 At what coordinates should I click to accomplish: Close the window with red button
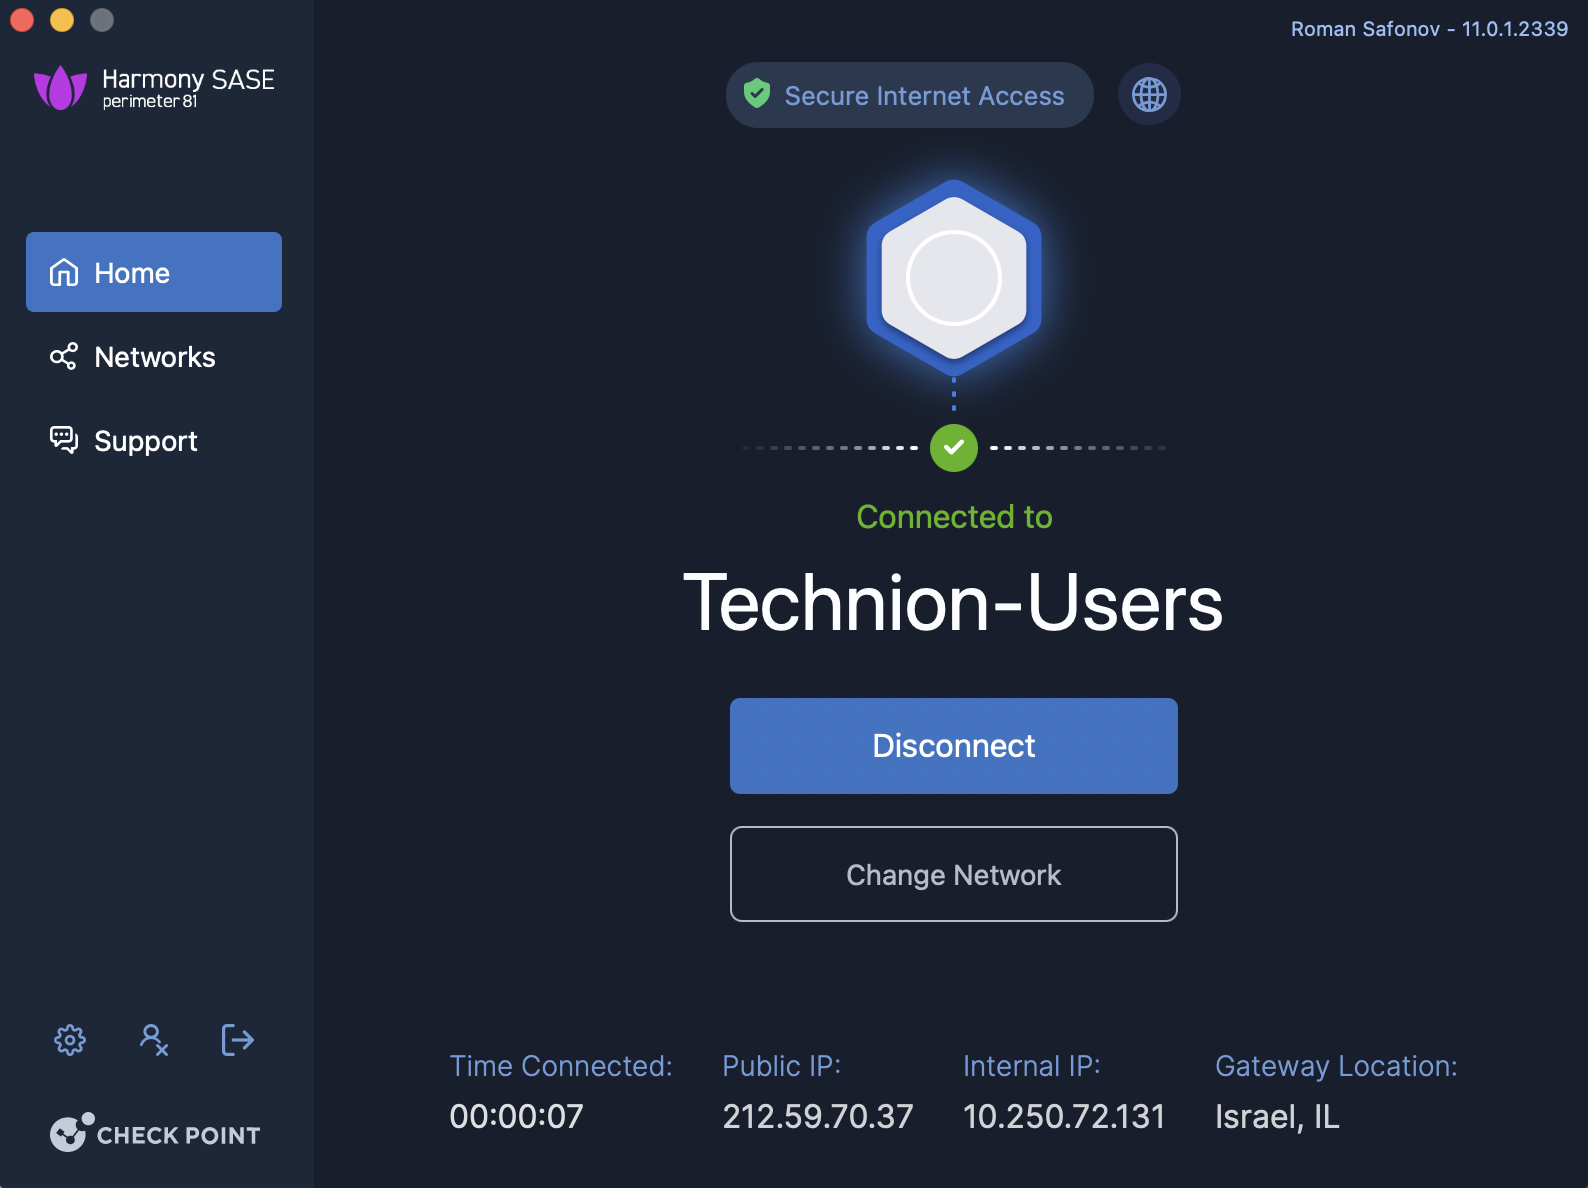coord(22,20)
